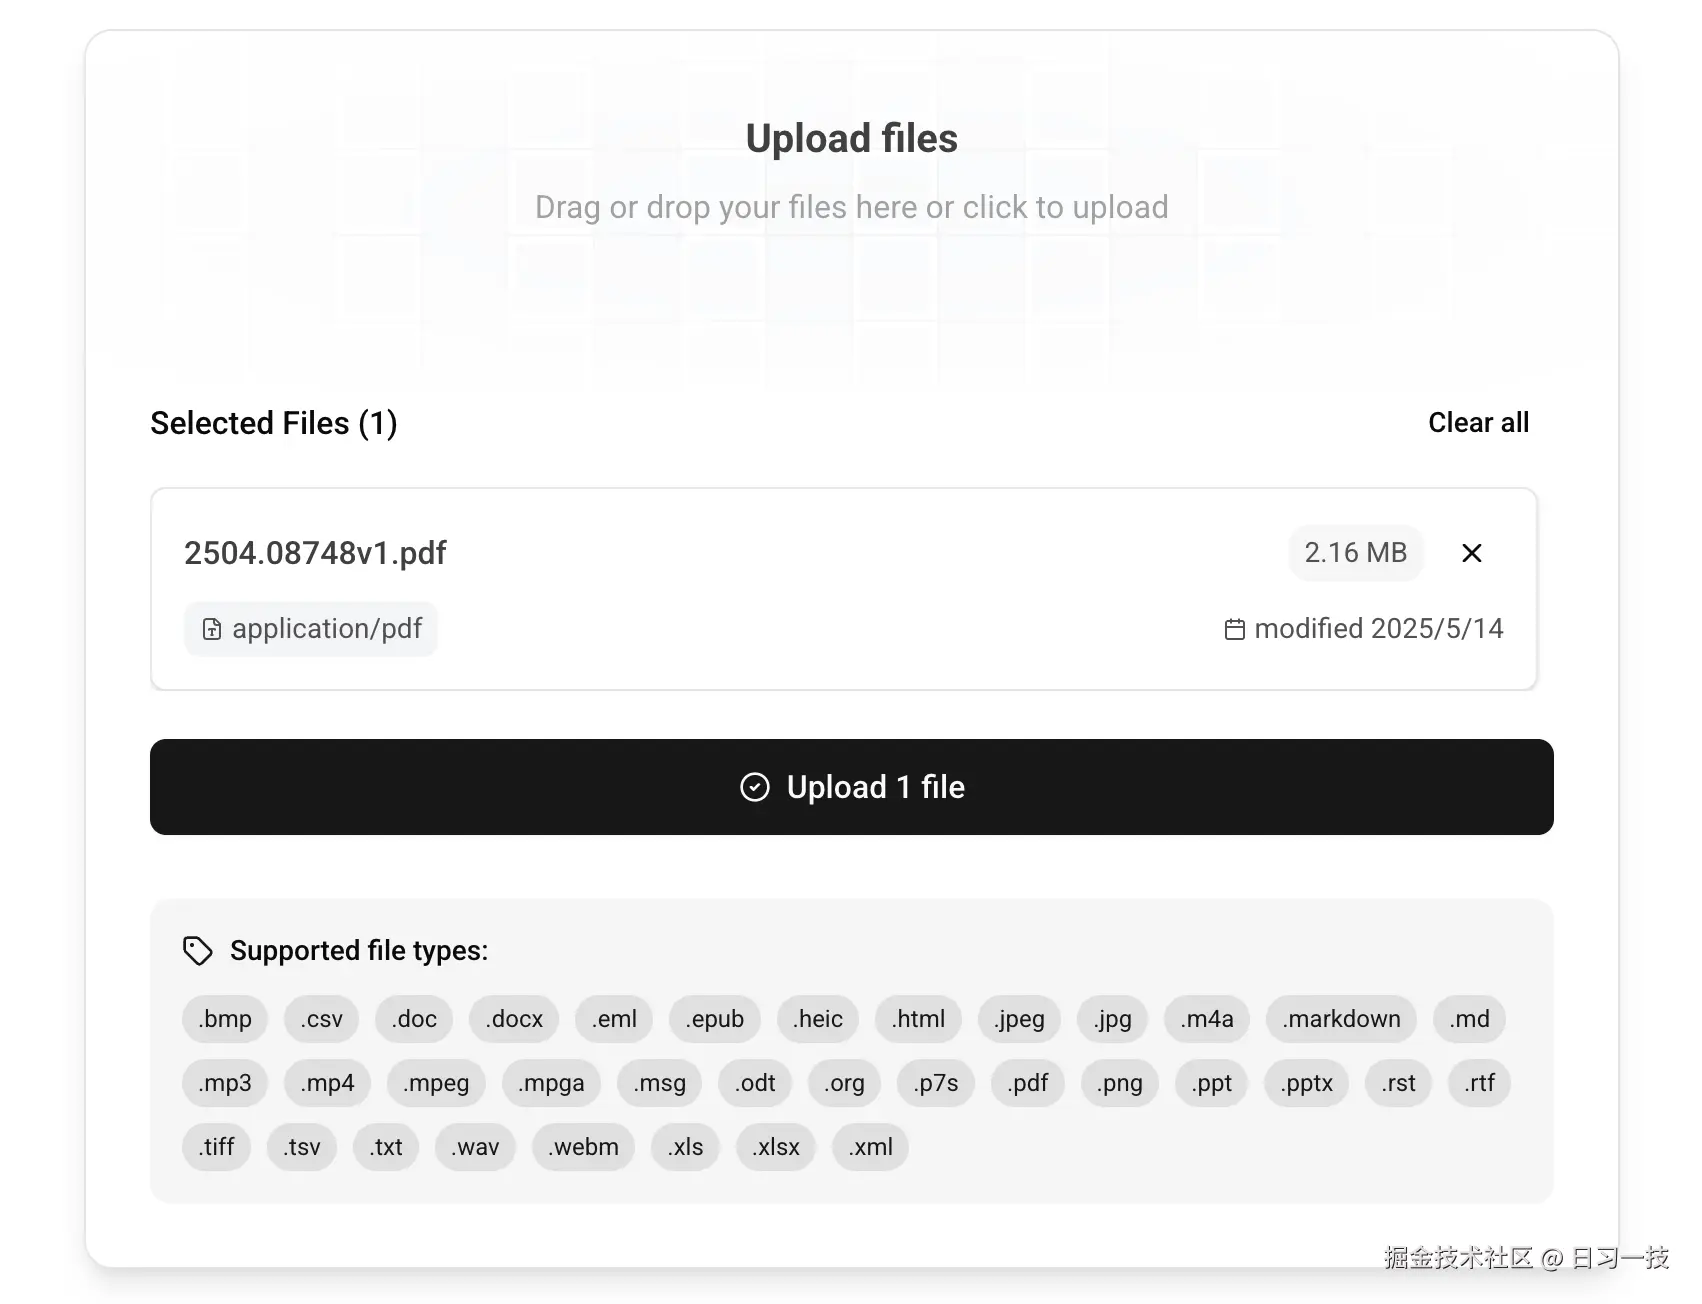This screenshot has width=1702, height=1304.
Task: Select the .pdf supported file type chip
Action: coord(1026,1083)
